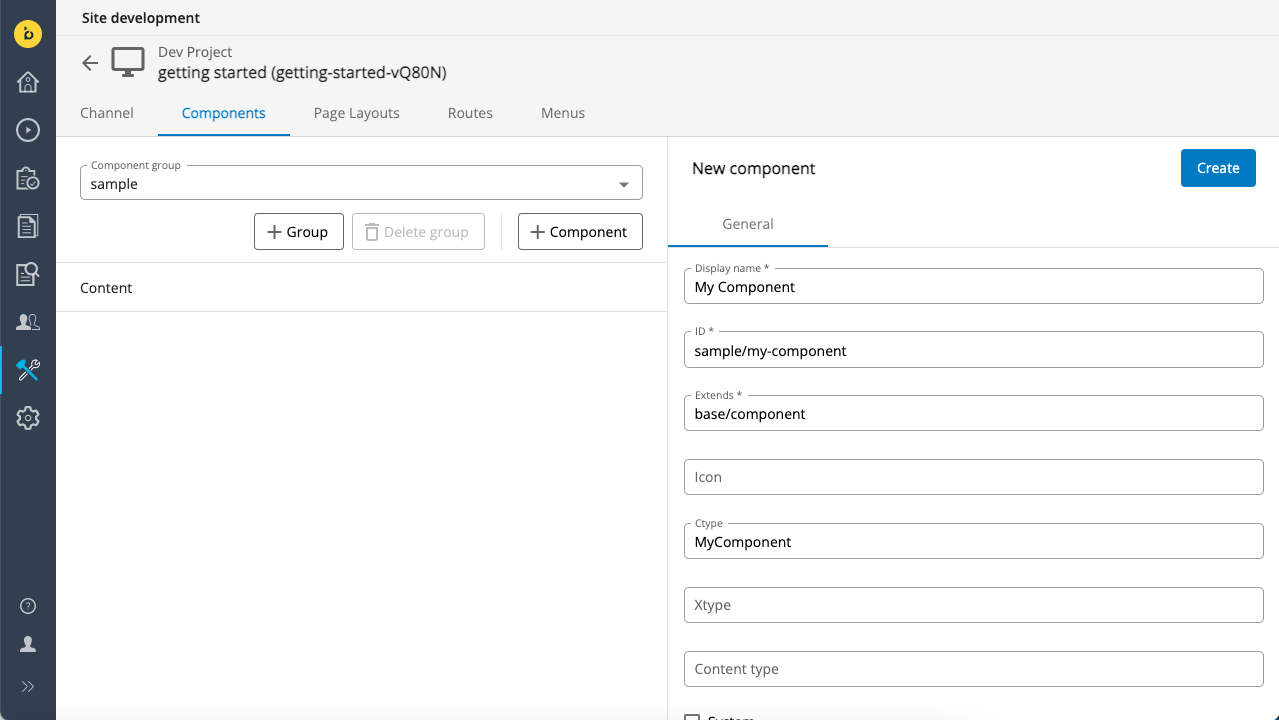
Task: Focus the Ctype field MyComponent
Action: pyautogui.click(x=974, y=541)
